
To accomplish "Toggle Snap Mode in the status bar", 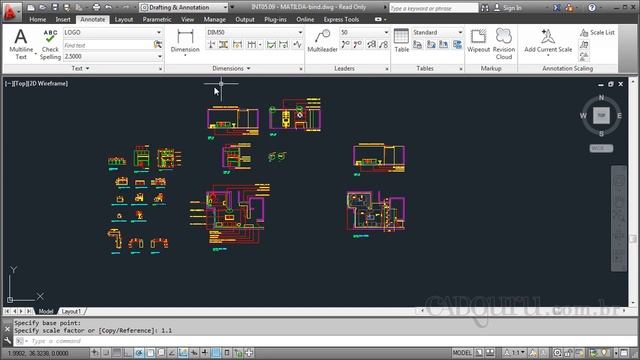I will (106, 353).
